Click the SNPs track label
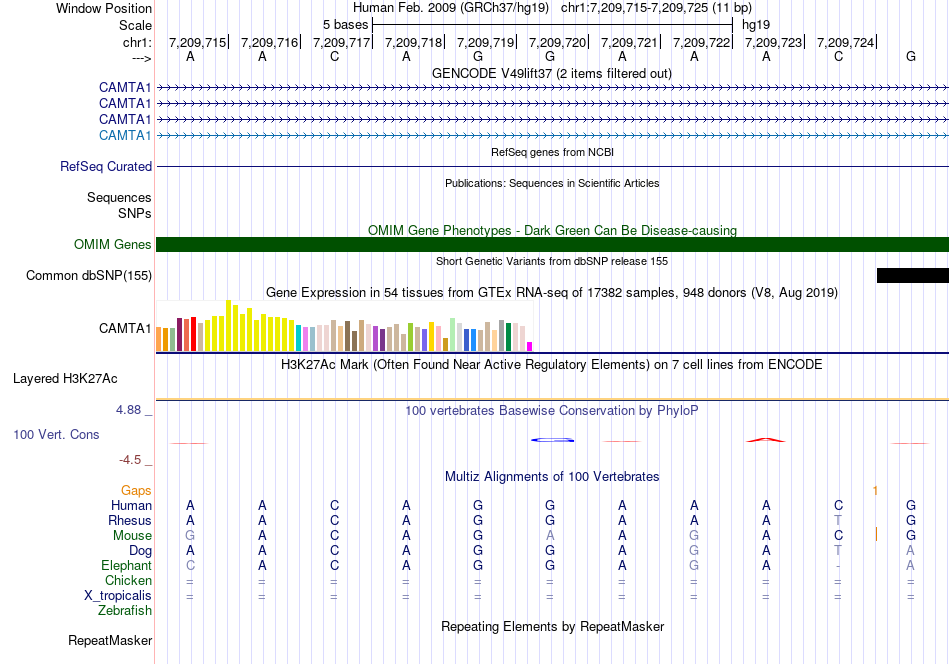Screen dimensions: 950x664 click(x=135, y=213)
